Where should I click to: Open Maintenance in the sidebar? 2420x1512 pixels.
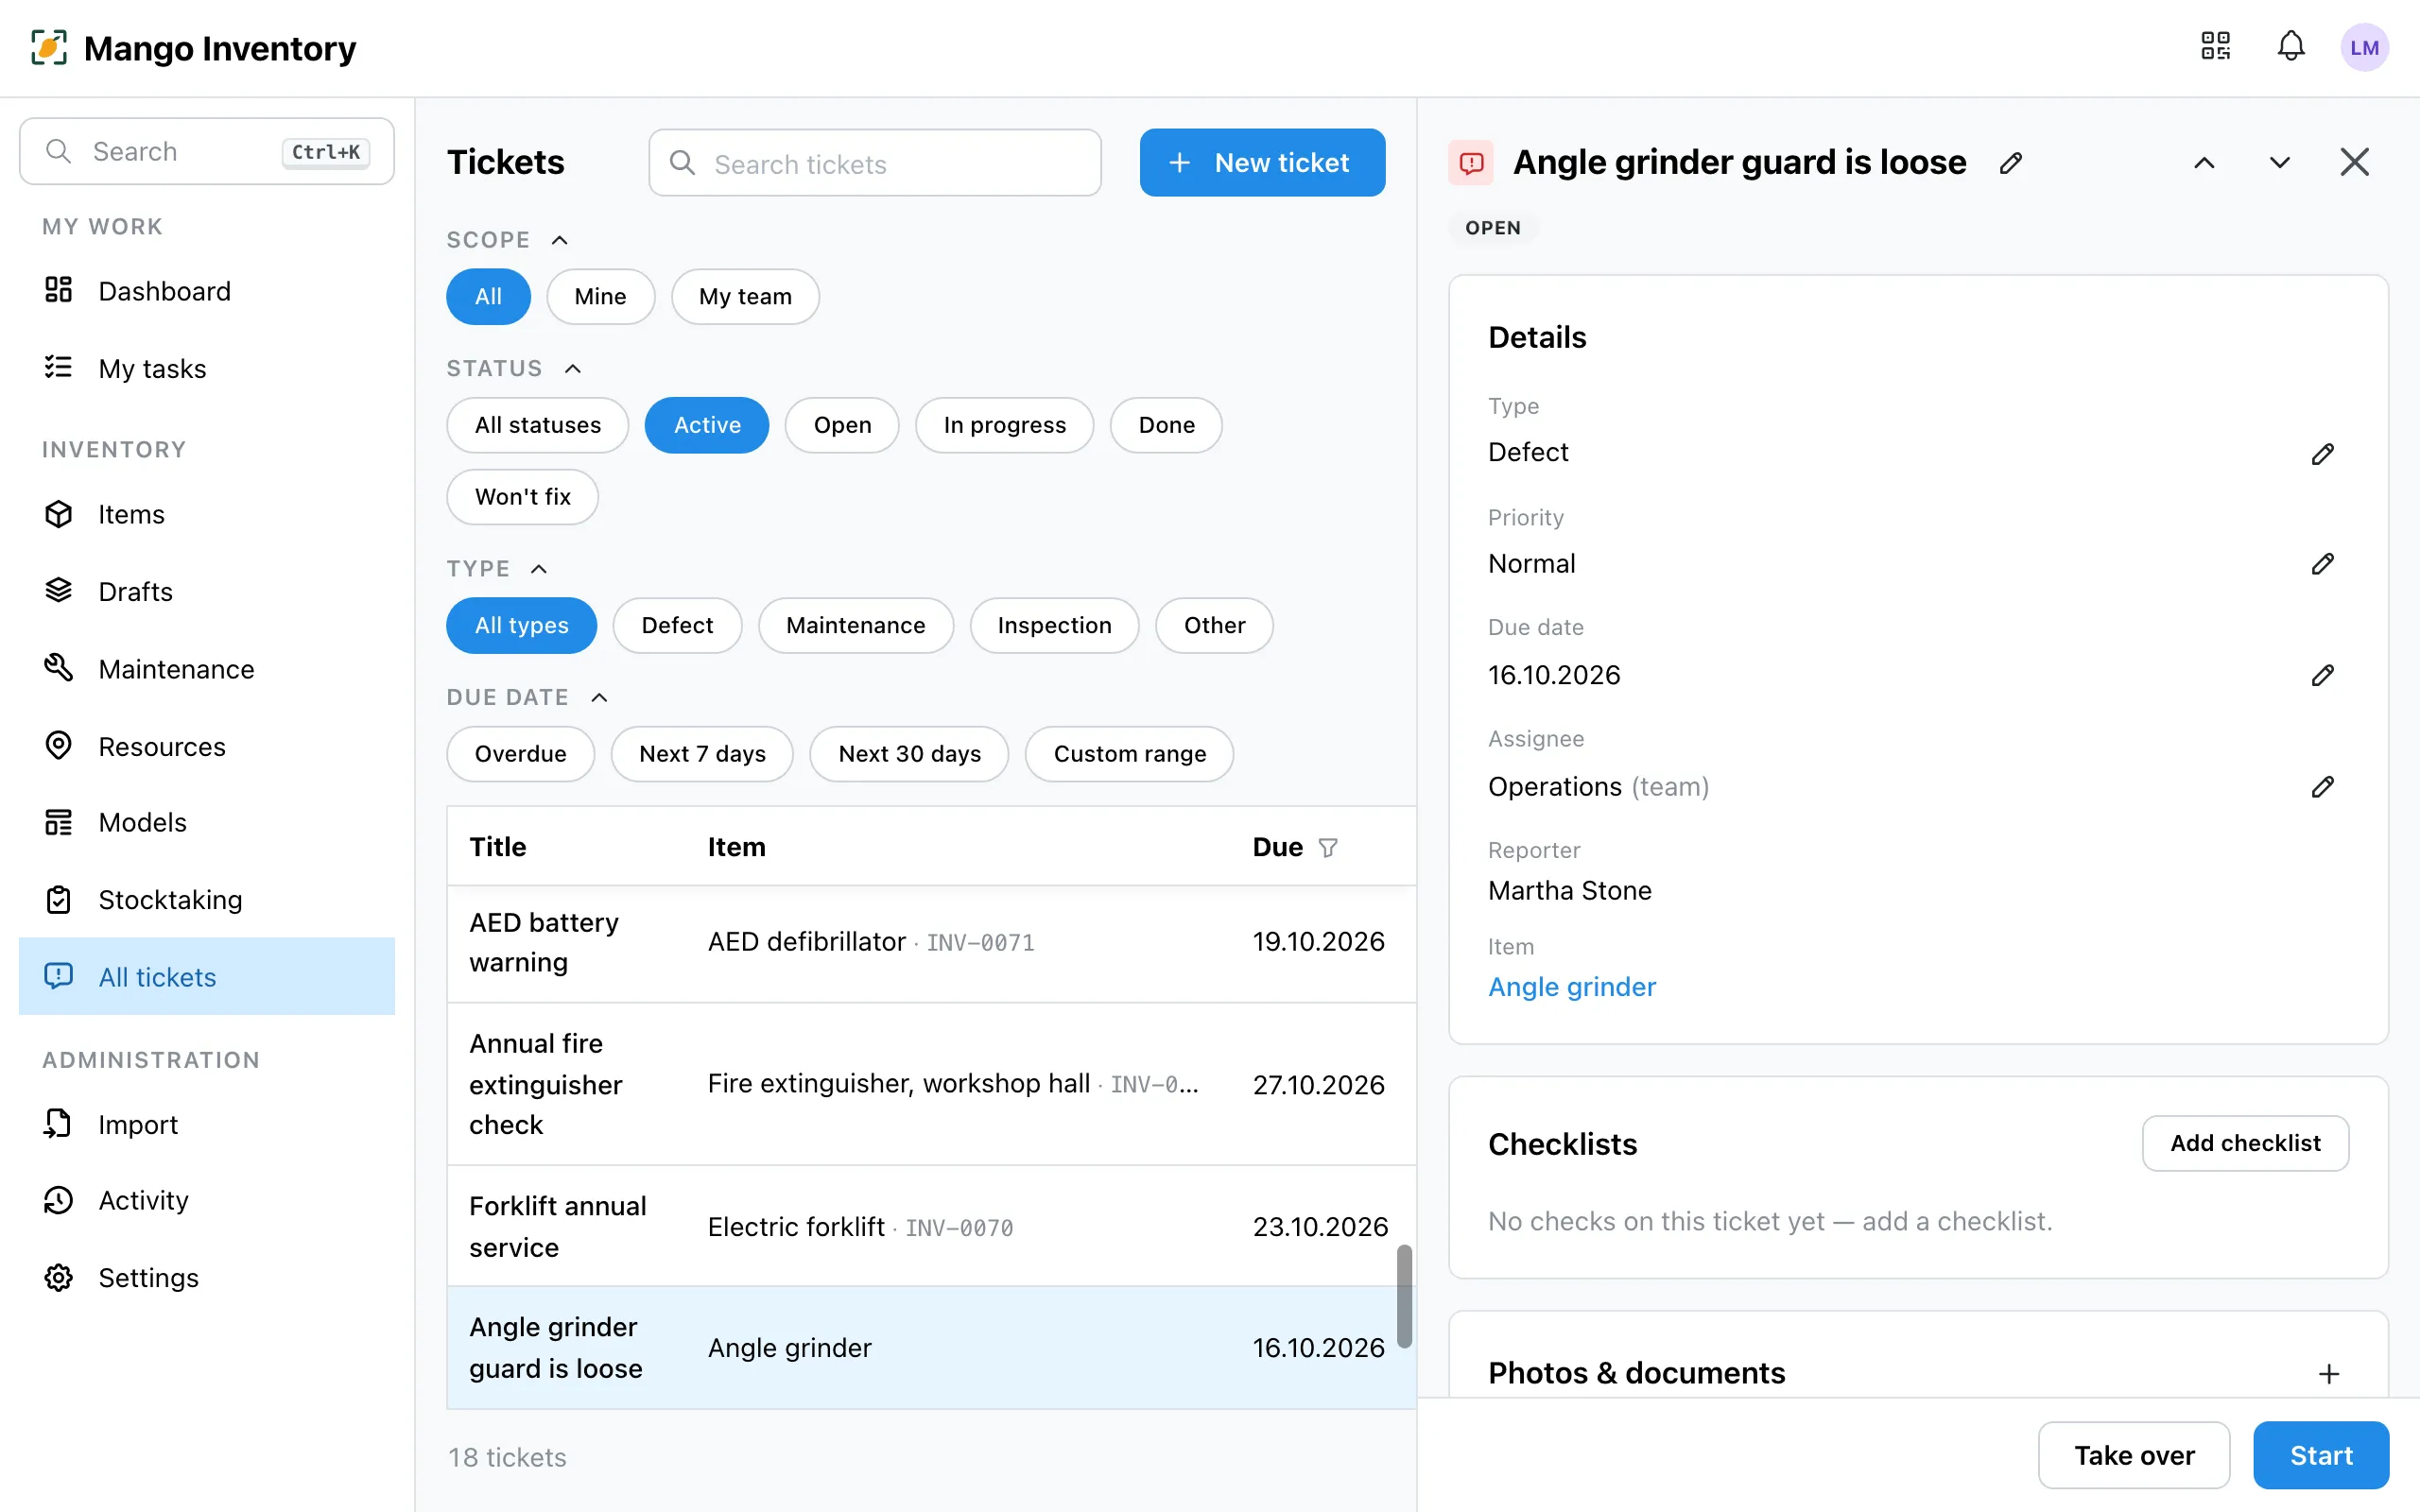207,669
